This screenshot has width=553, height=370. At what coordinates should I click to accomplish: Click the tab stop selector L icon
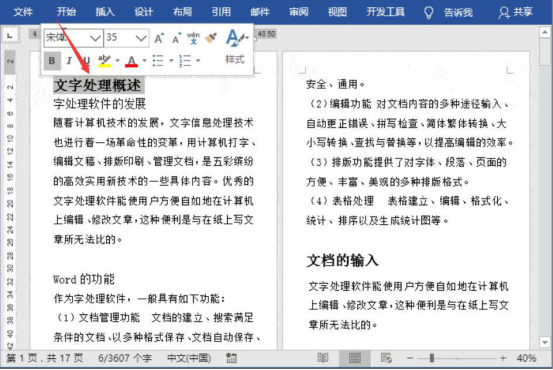pos(10,35)
